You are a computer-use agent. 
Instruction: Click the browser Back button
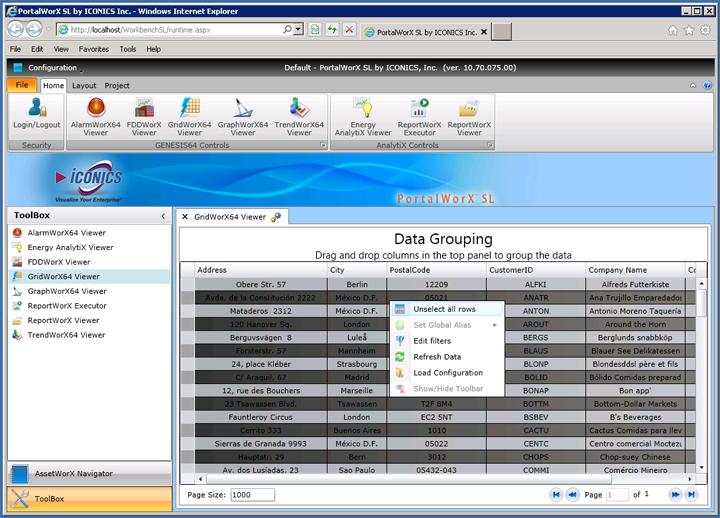point(15,29)
